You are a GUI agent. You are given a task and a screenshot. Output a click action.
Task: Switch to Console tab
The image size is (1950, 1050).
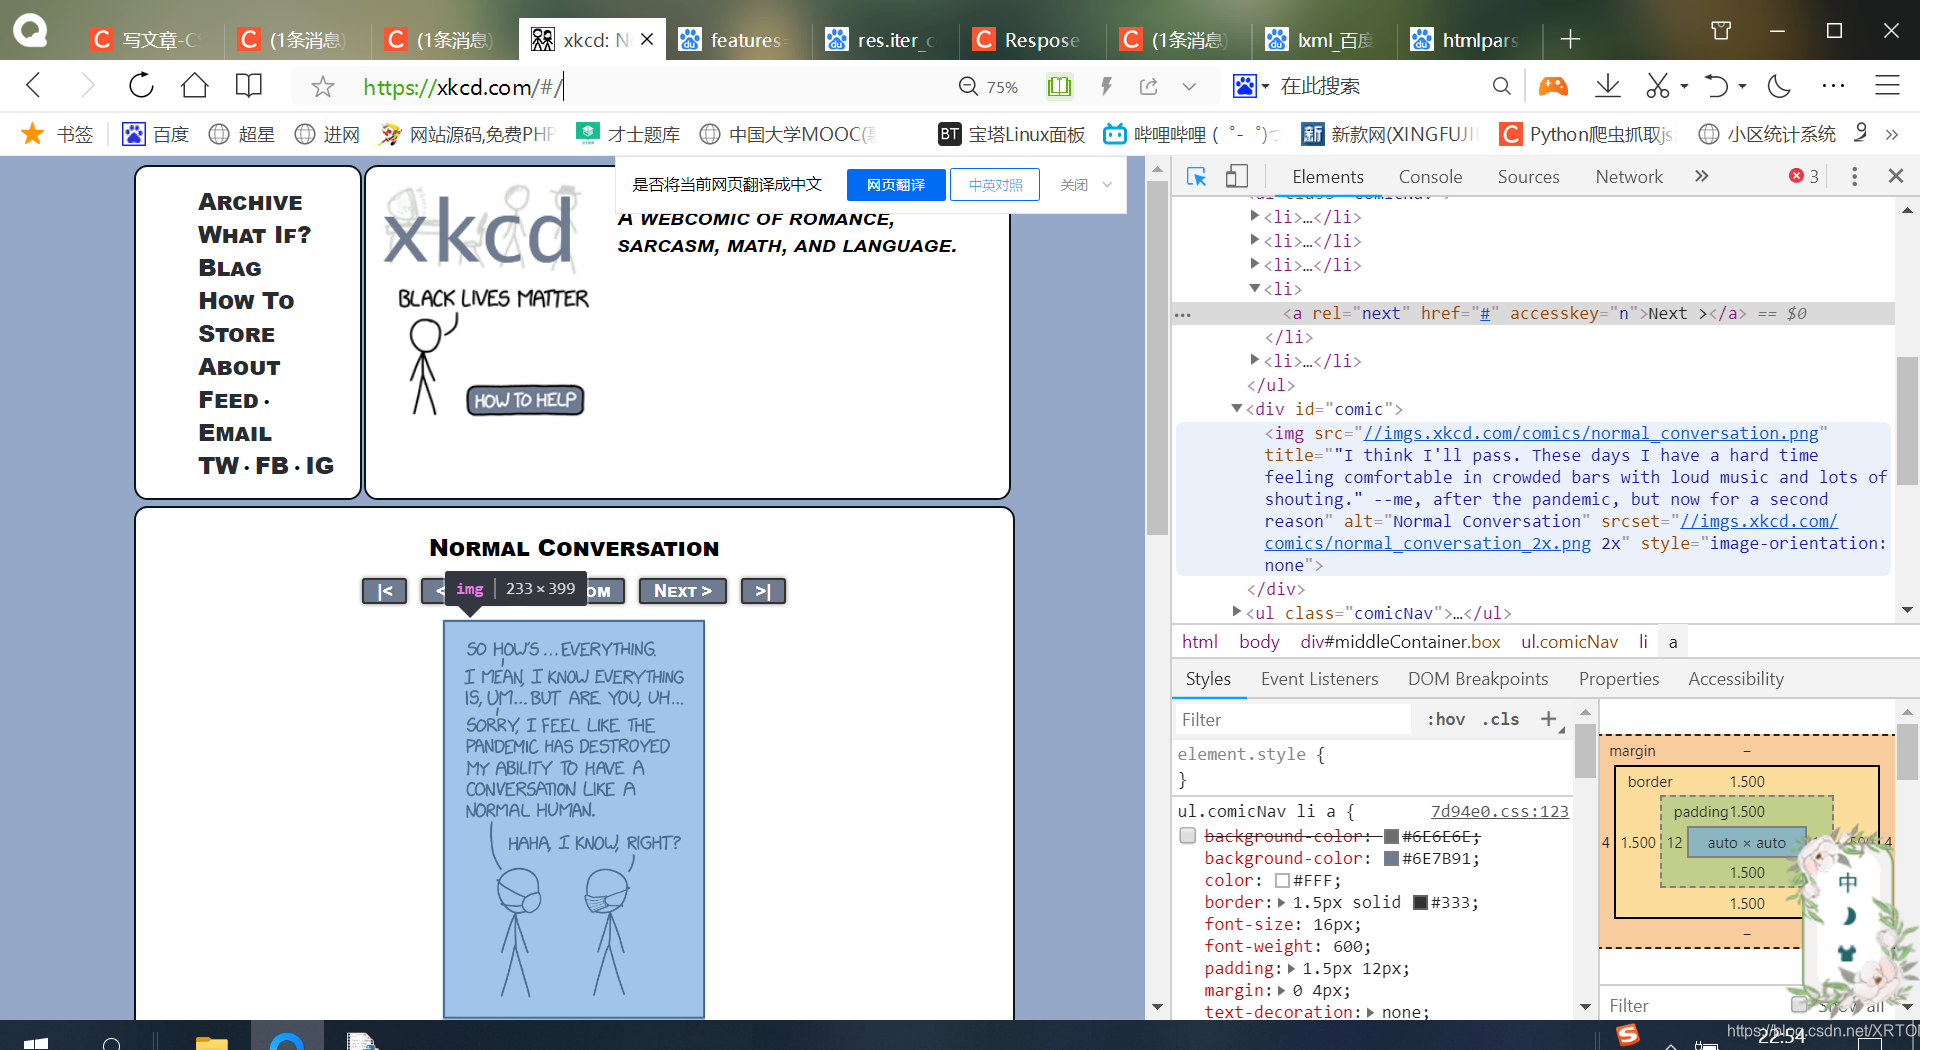click(x=1430, y=176)
